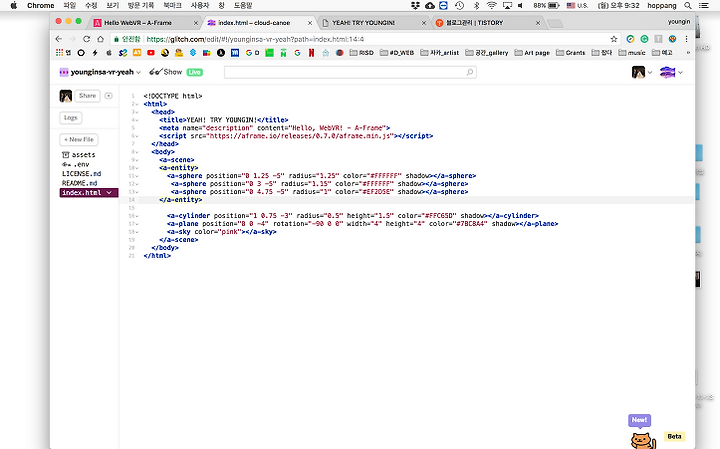This screenshot has height=449, width=720.
Task: Collapse the body tag fold on line 8
Action: coord(137,152)
